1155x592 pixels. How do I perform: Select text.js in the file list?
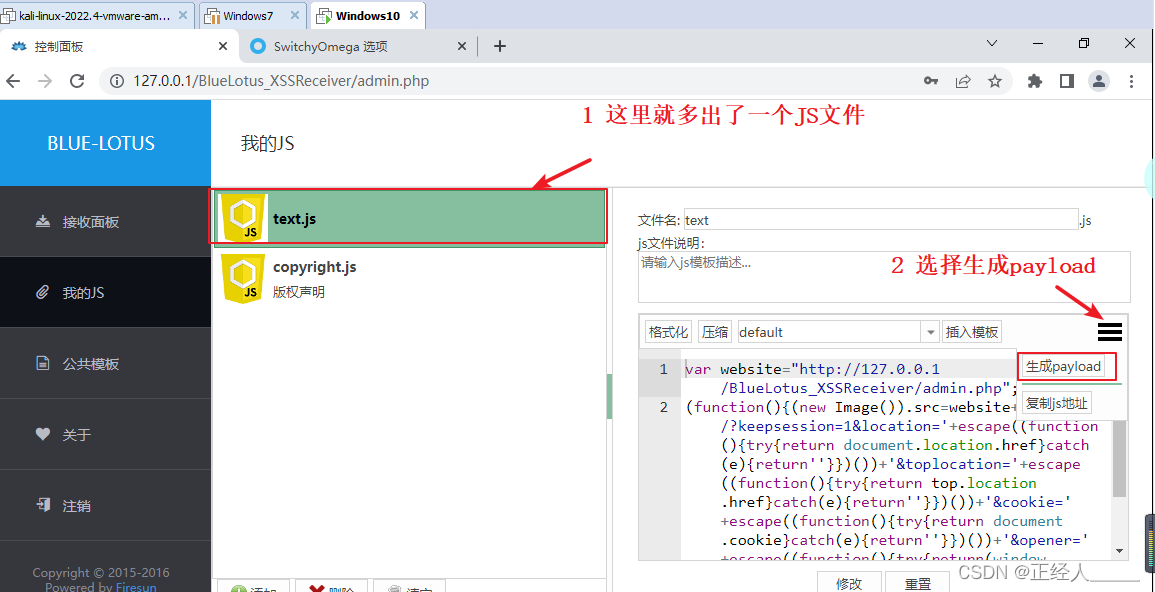(409, 218)
